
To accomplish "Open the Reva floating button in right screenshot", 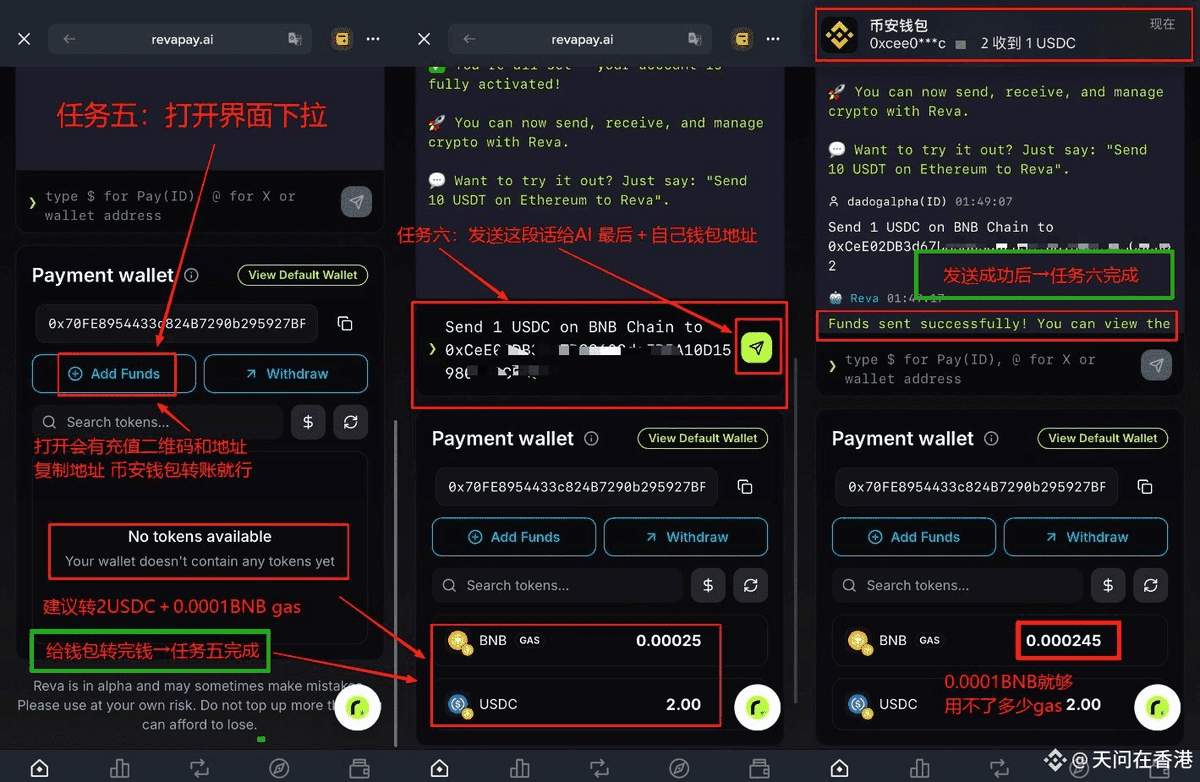I will click(1157, 708).
